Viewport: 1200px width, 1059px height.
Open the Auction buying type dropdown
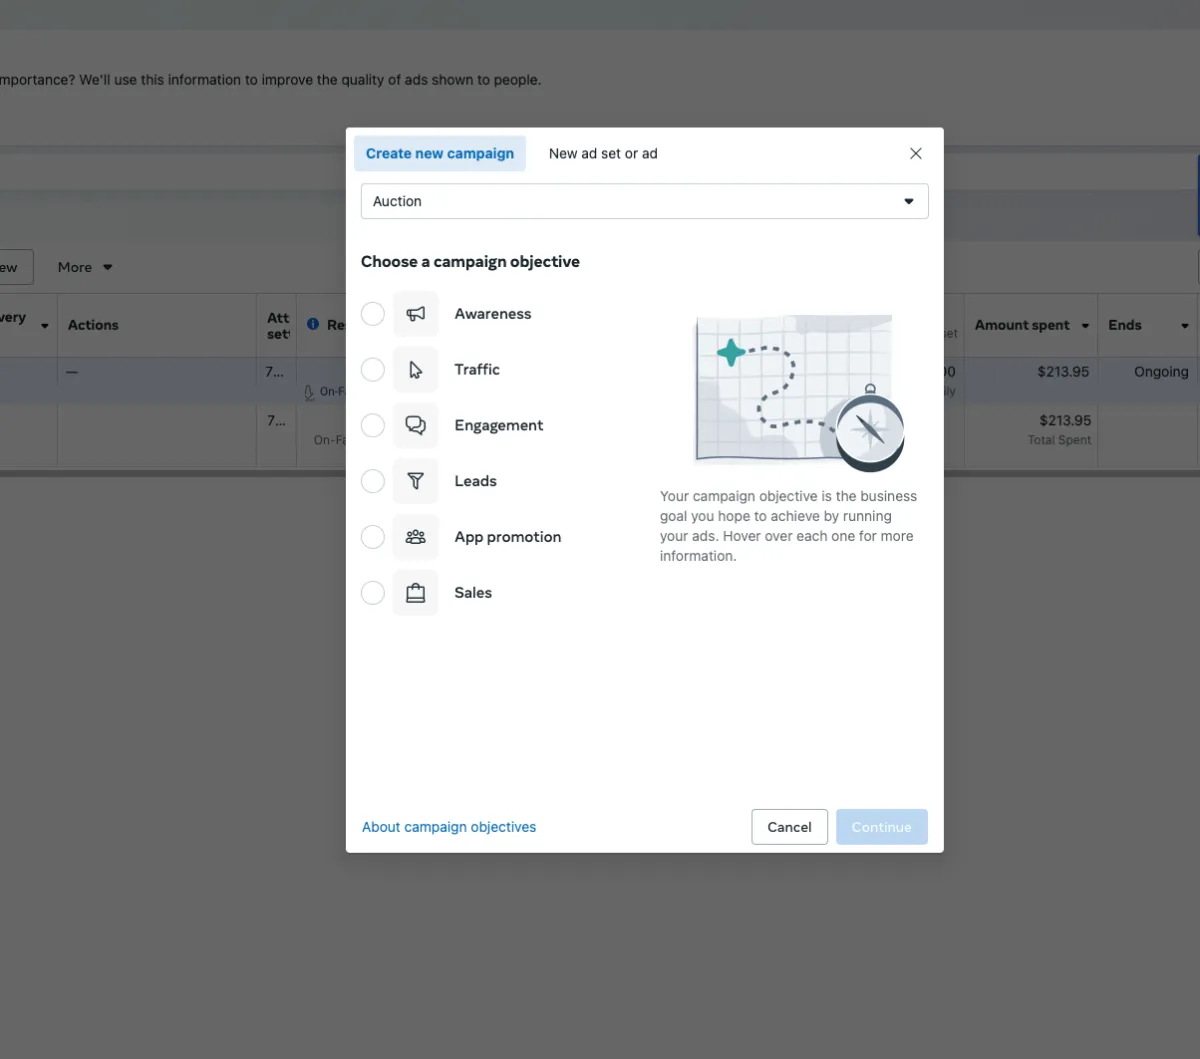(x=644, y=201)
